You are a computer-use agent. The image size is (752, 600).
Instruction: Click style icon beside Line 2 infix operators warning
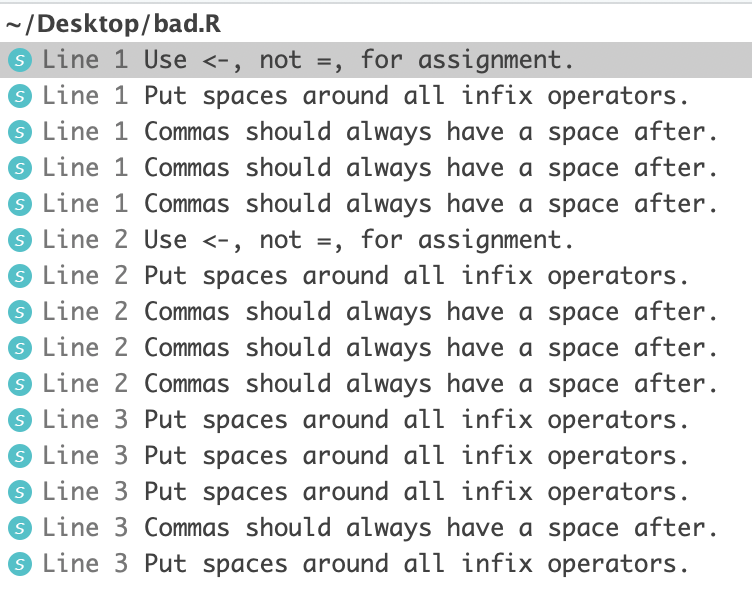click(20, 276)
